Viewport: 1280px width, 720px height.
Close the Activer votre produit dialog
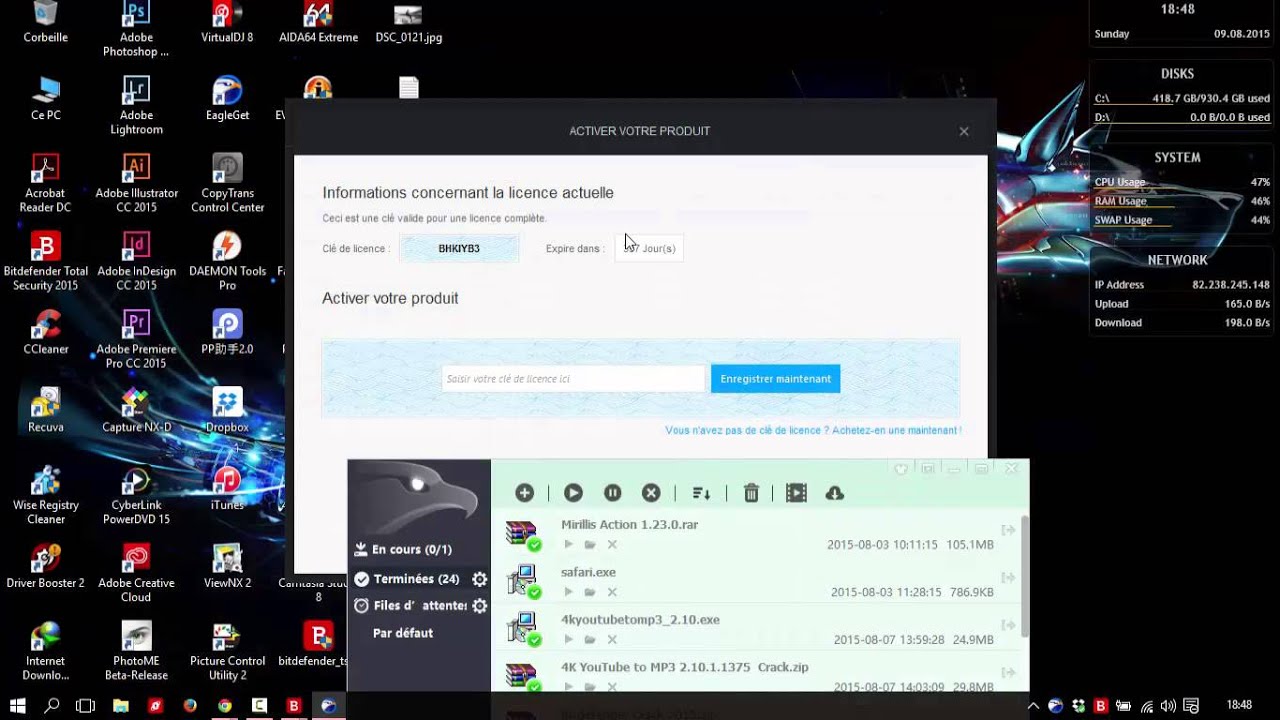(x=964, y=131)
